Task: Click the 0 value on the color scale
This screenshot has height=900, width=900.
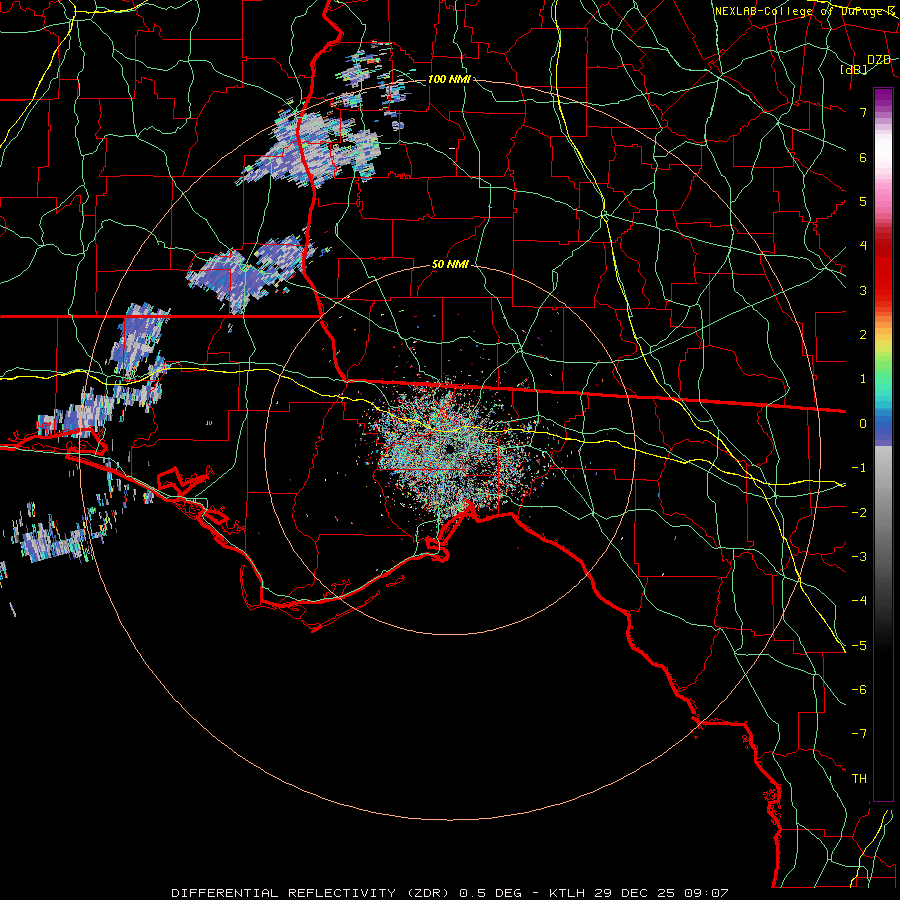Action: point(863,424)
